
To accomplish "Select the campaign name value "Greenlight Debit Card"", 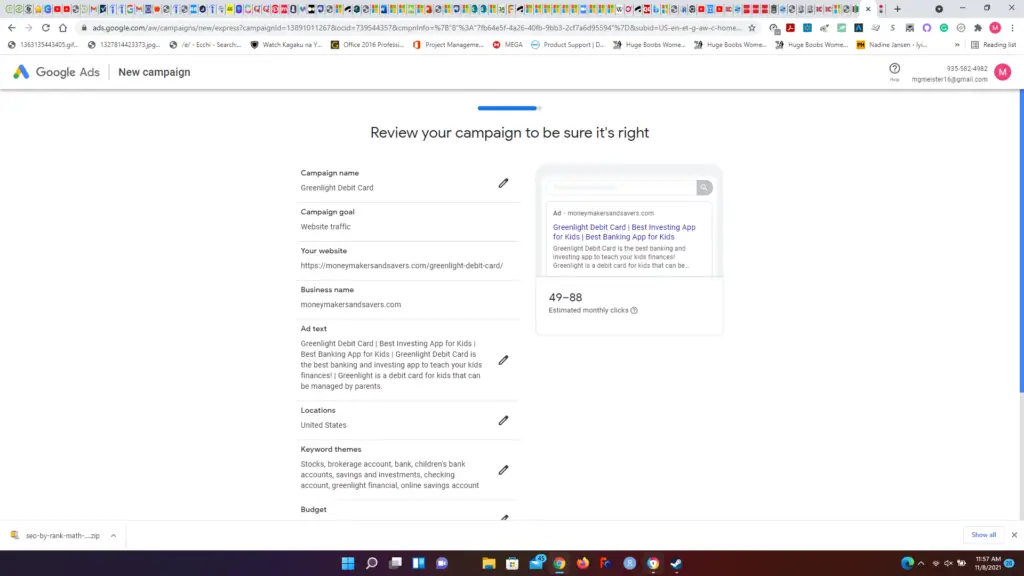I will click(x=337, y=187).
